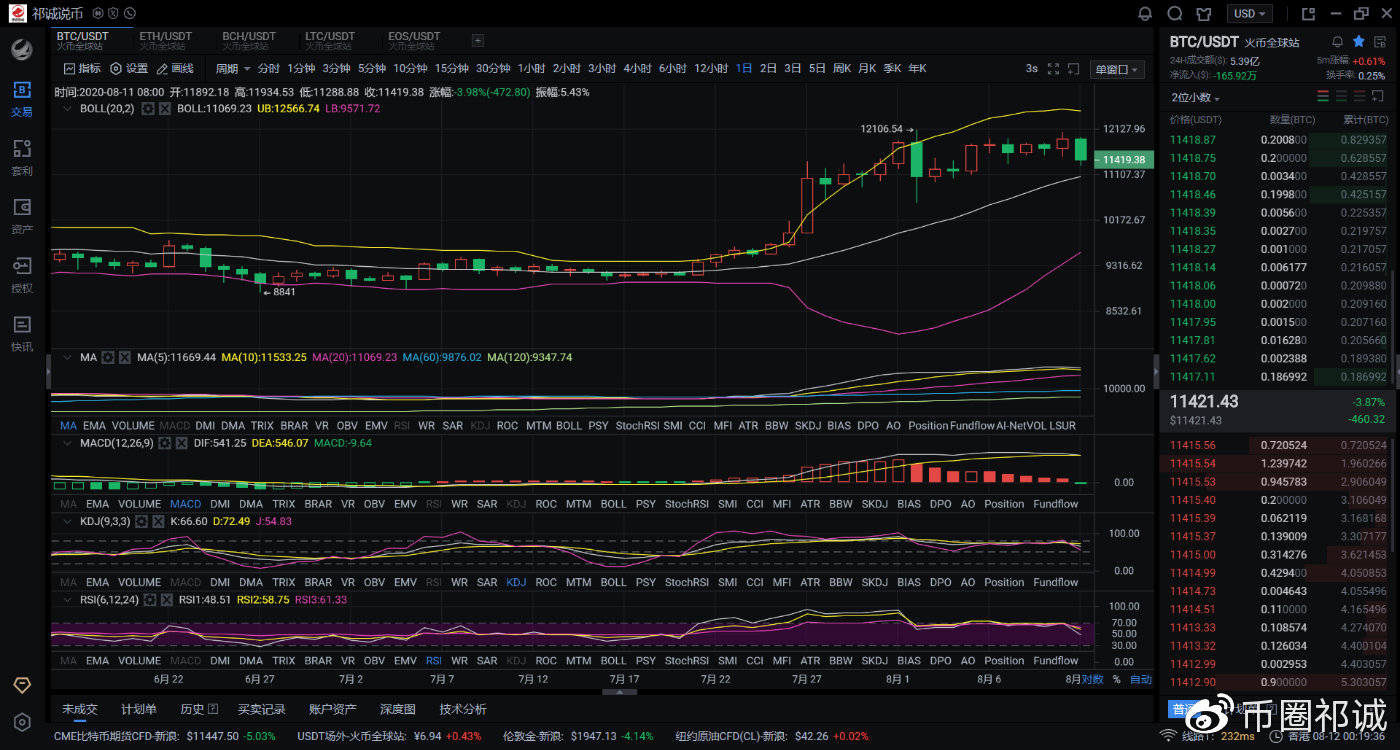The width and height of the screenshot is (1400, 750).
Task: Click the blue favorite star for BTC/USDT
Action: pos(1358,42)
